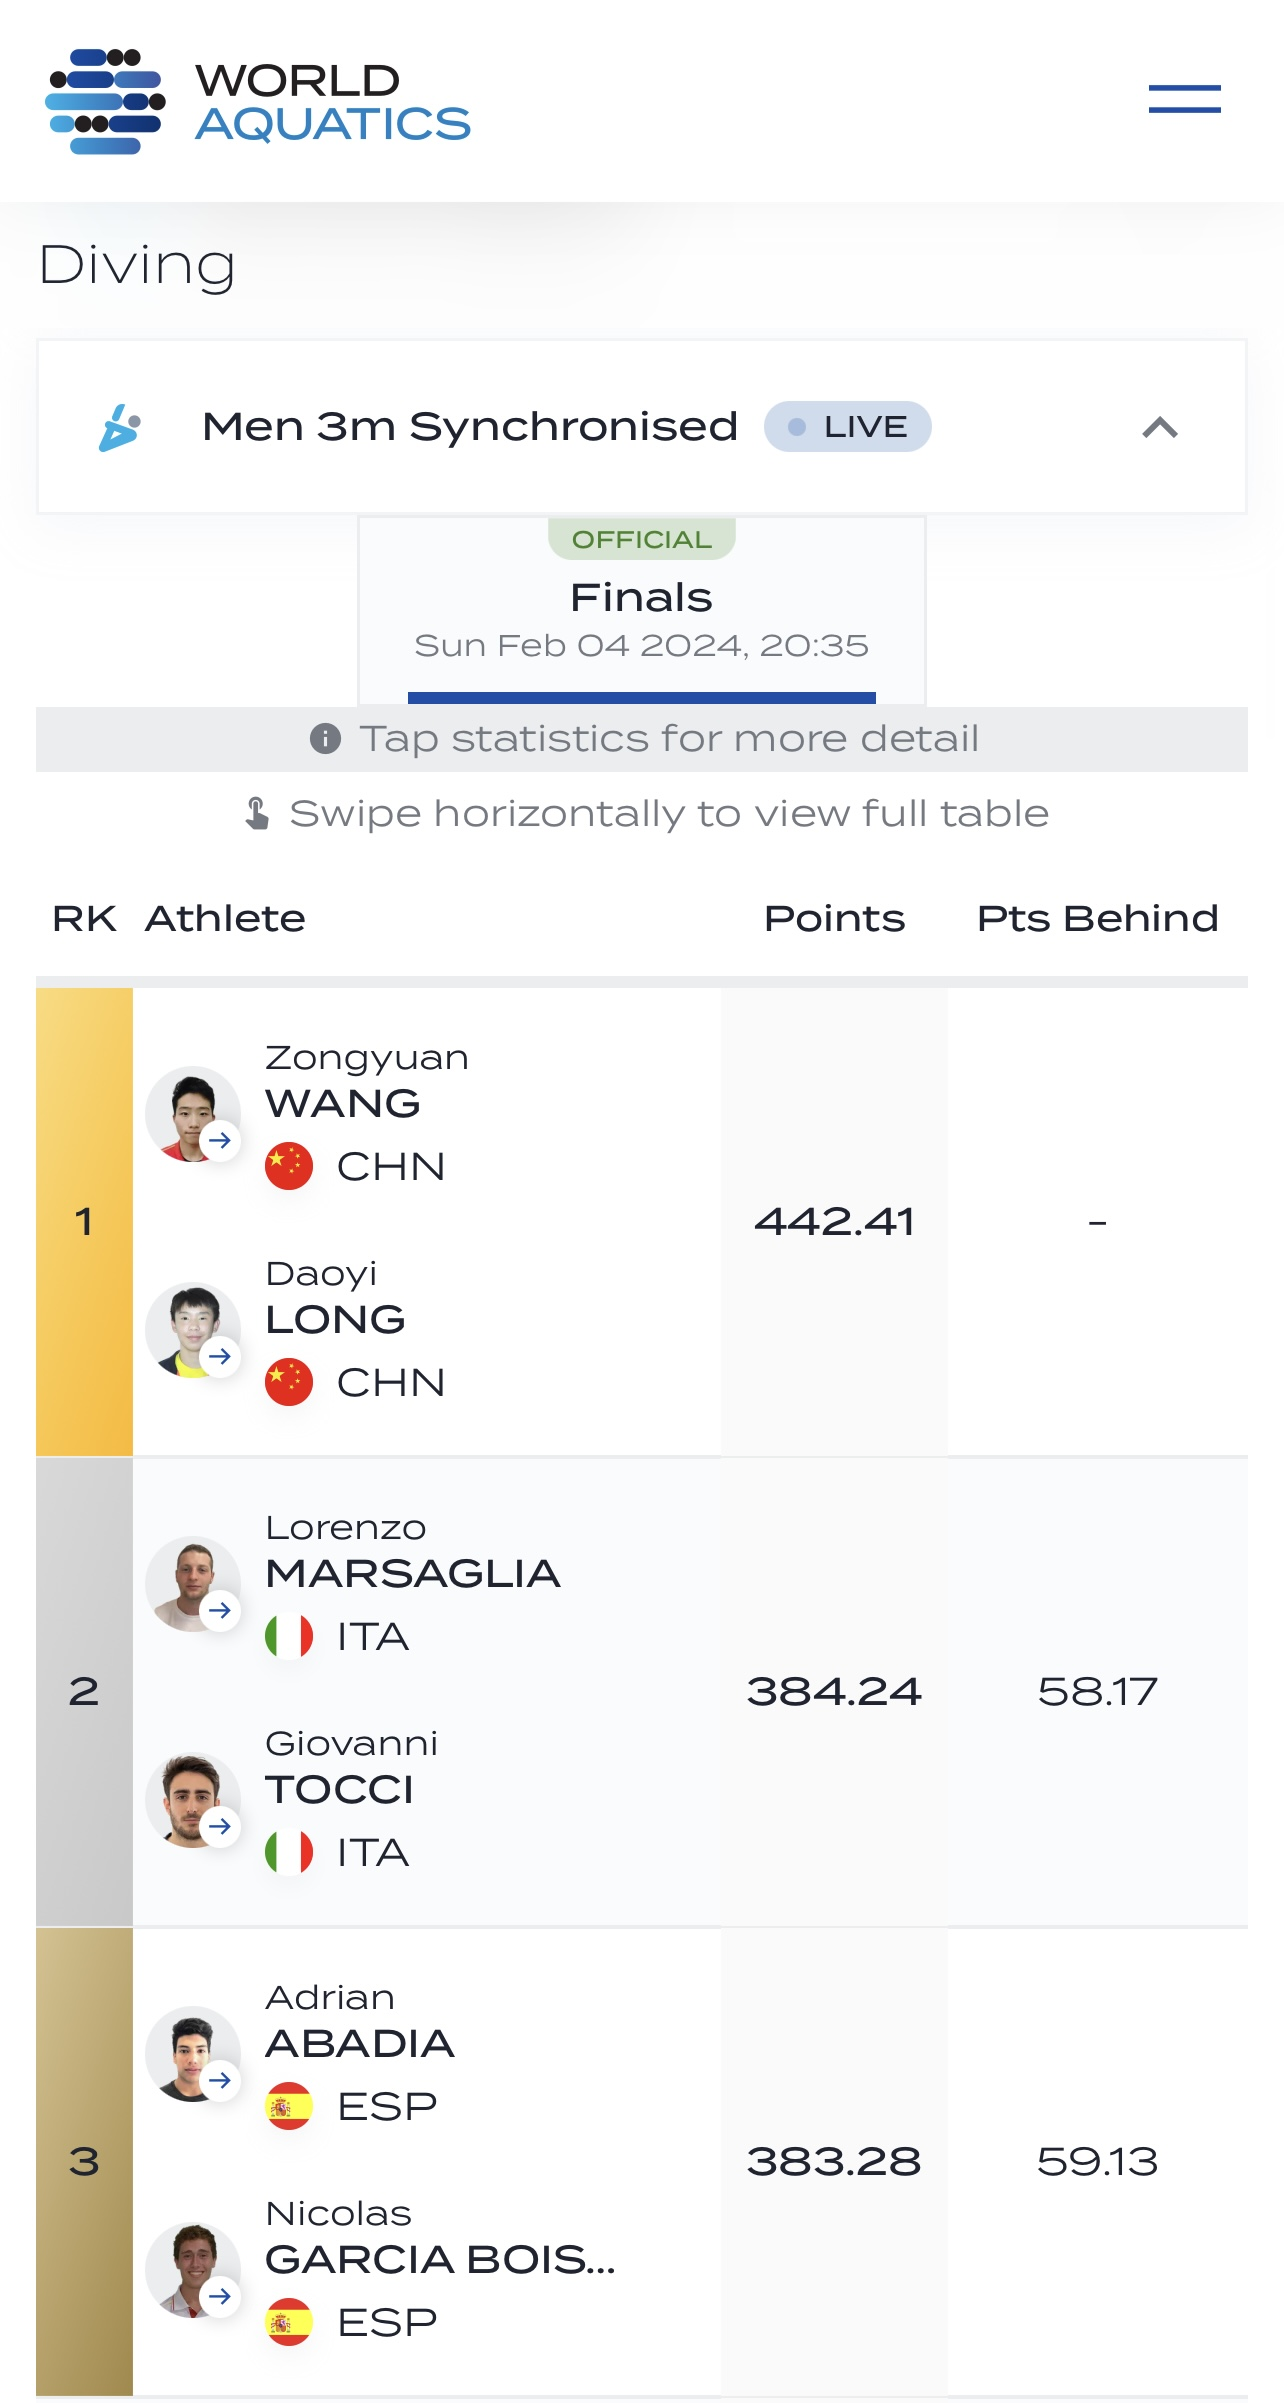Expand the Men 3m Synchronised event selector

click(x=470, y=427)
